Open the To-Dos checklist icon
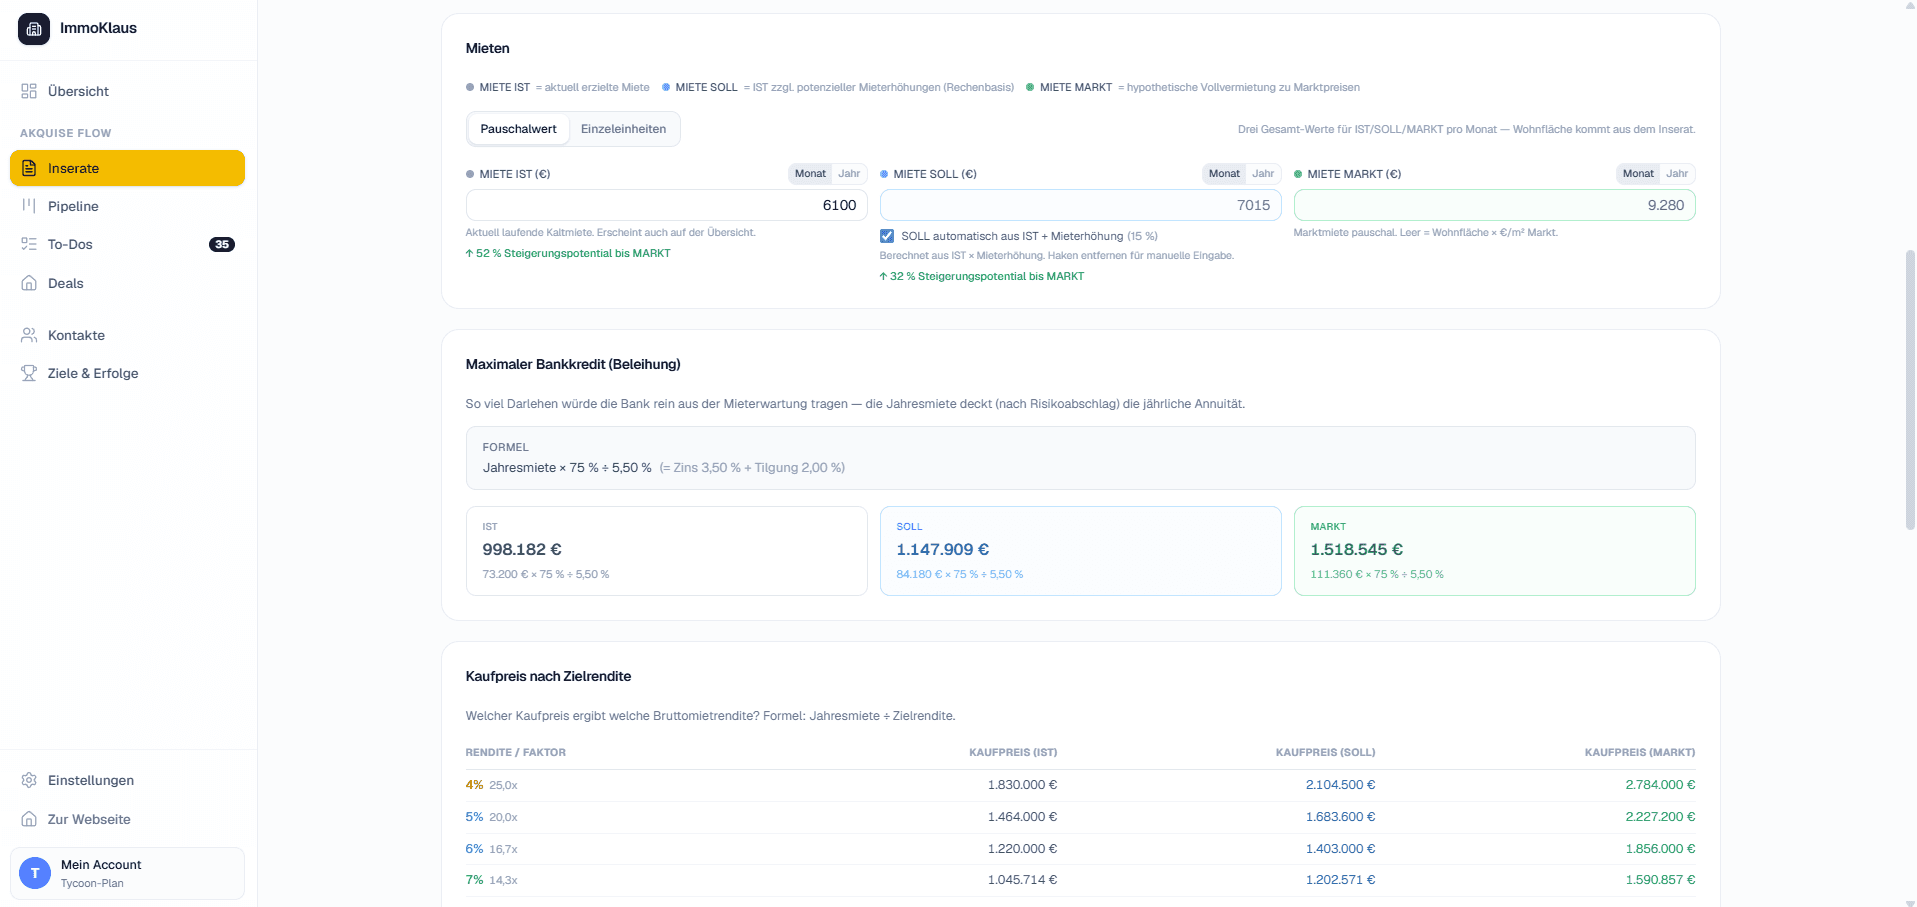 click(x=29, y=244)
